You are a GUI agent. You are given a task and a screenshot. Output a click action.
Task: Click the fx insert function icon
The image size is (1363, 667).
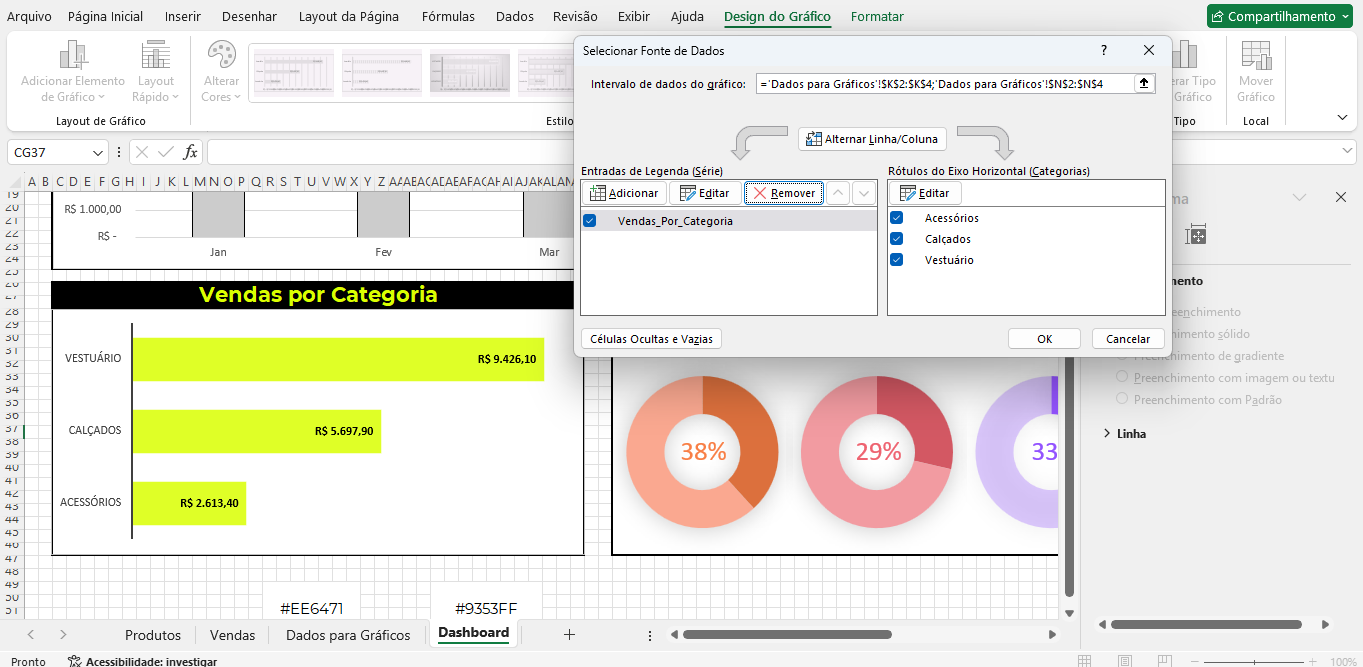190,152
